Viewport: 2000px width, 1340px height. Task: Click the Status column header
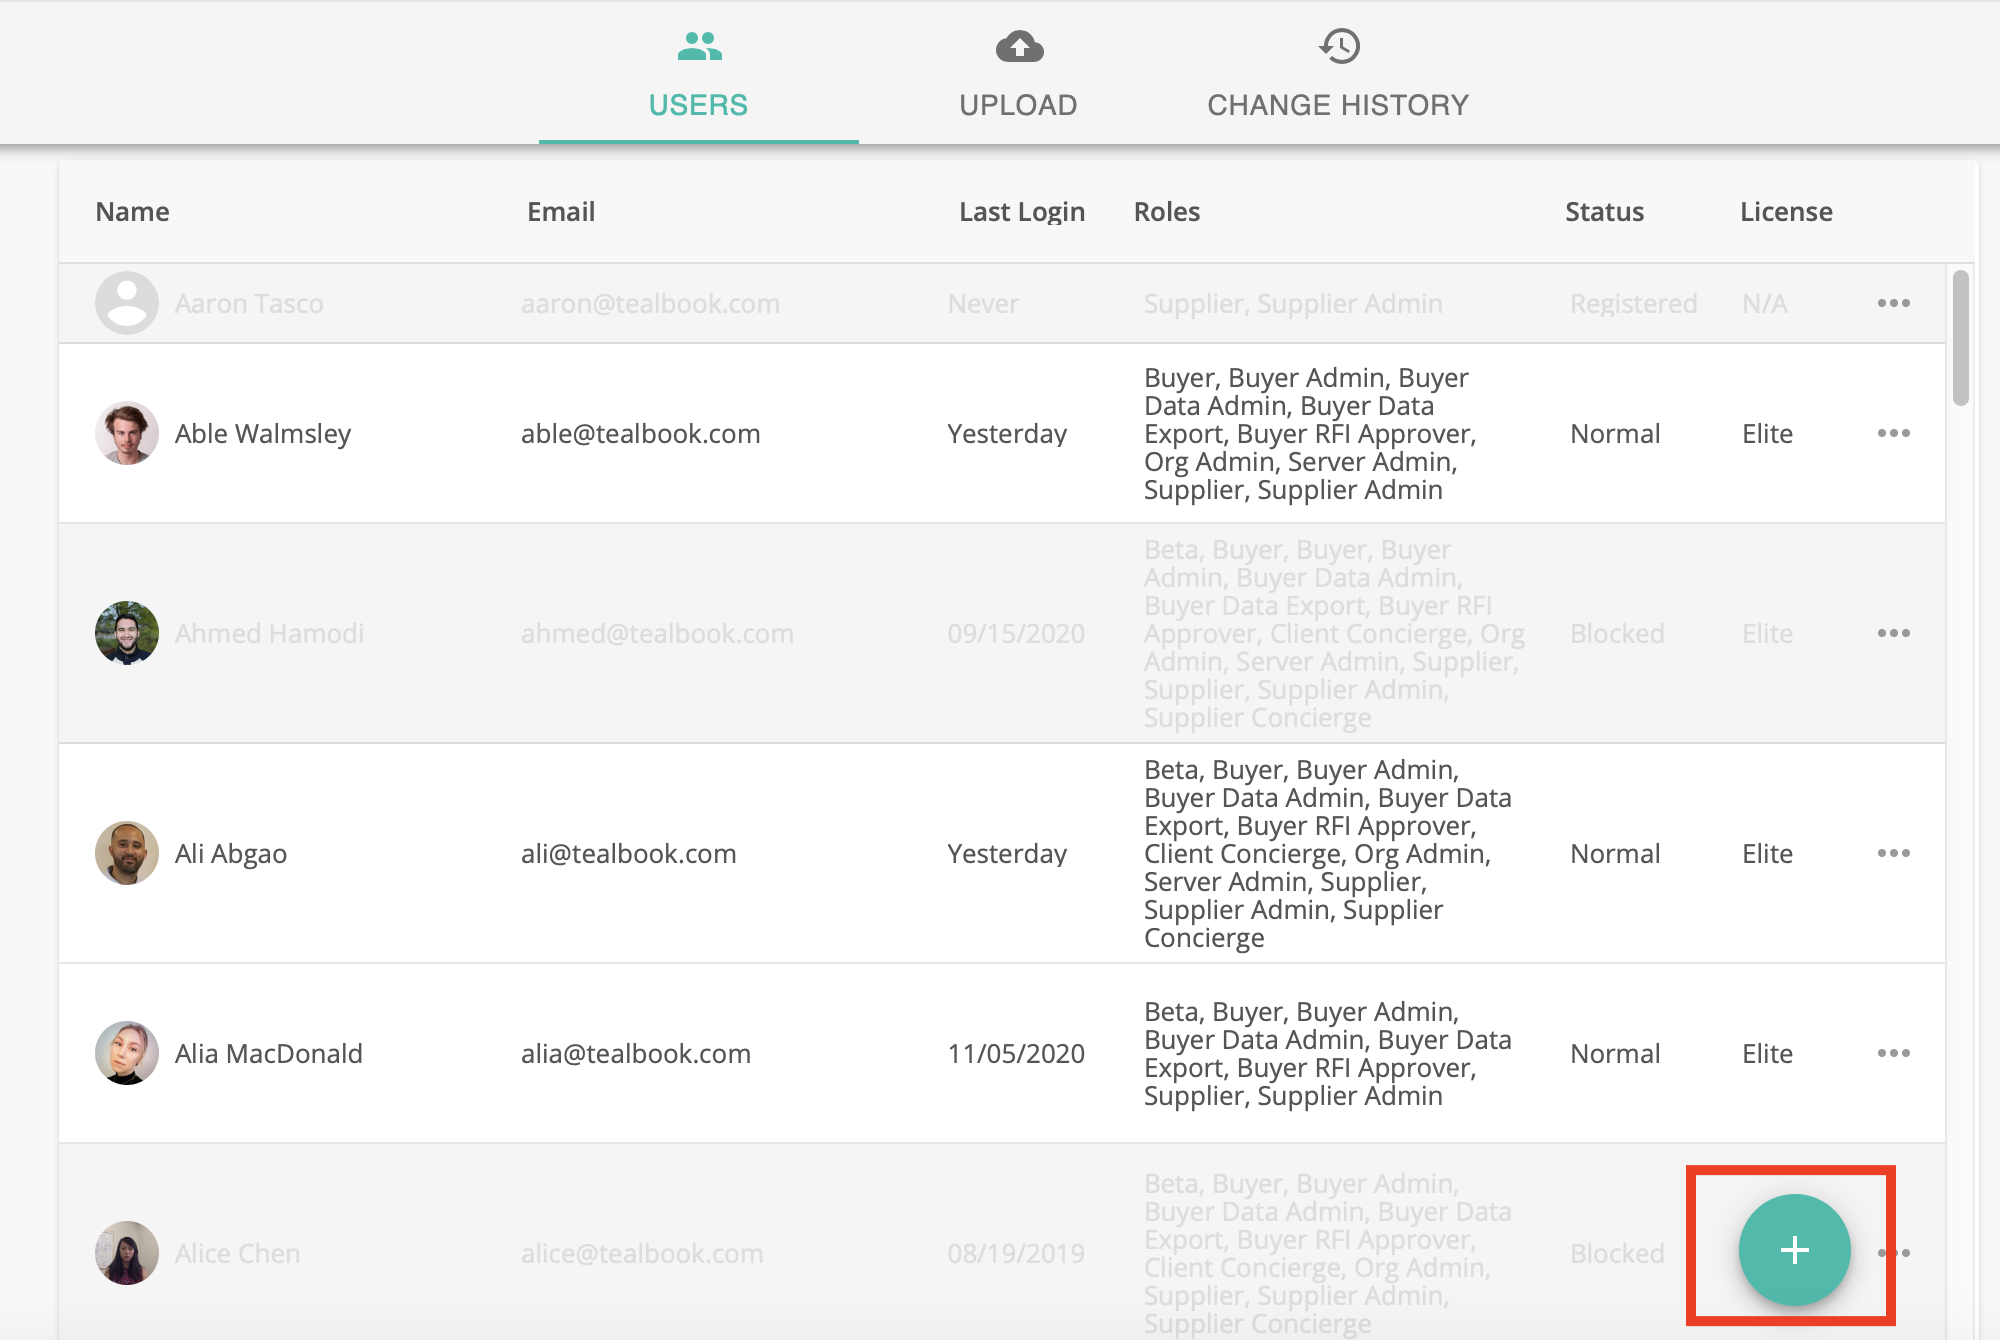point(1604,212)
